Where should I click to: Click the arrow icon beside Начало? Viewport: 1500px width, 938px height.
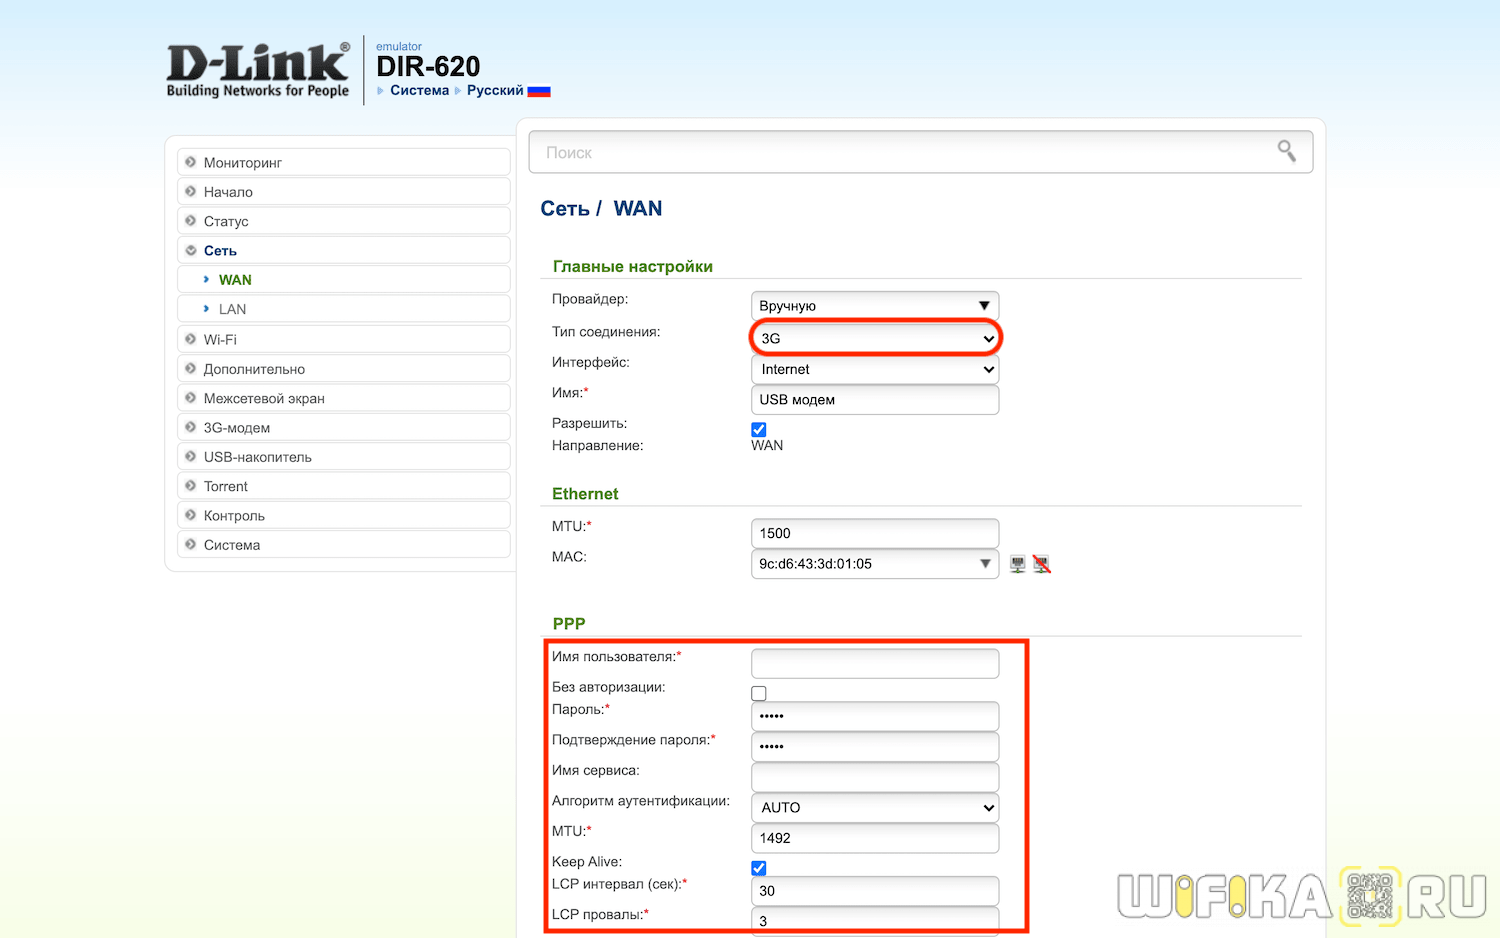(191, 191)
